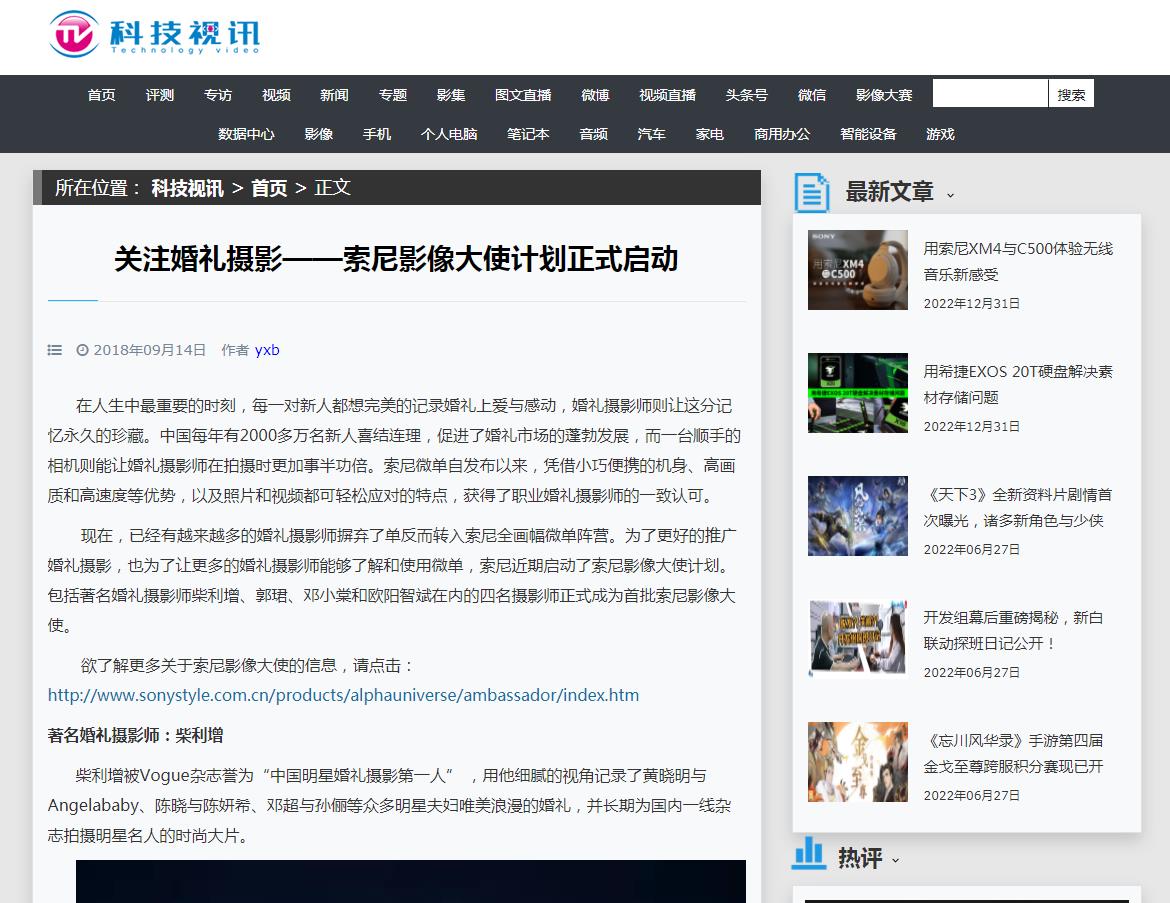Click the 最新文章 section heading

889,193
